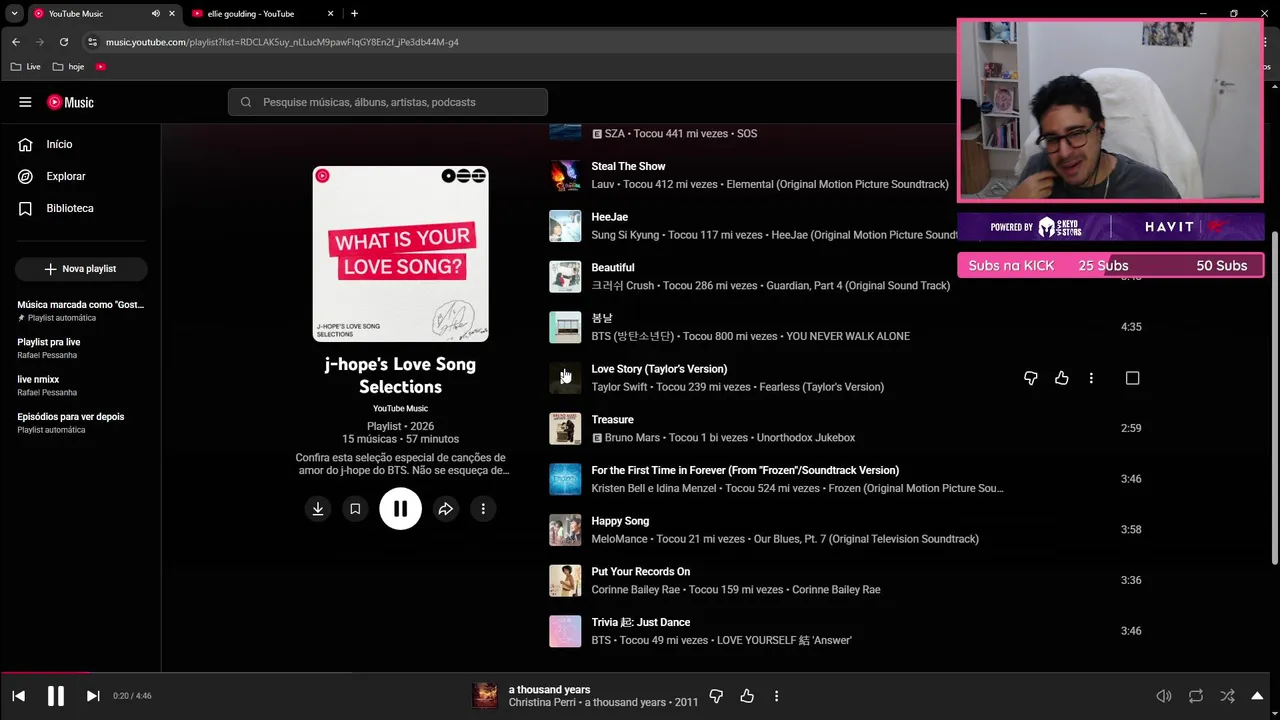This screenshot has width=1280, height=720.
Task: Dislike a thousand years in player bar
Action: tap(716, 696)
